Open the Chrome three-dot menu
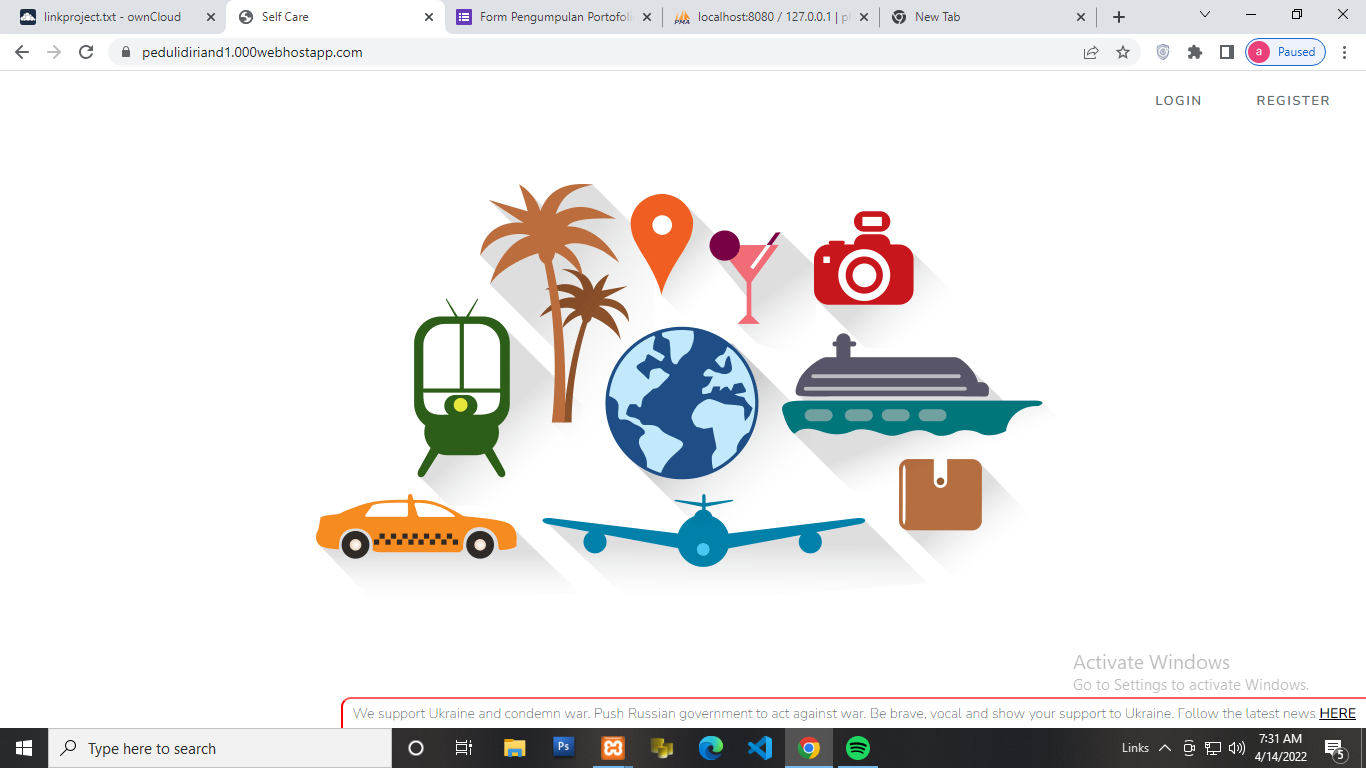Screen dimensions: 1366x768 click(1344, 52)
